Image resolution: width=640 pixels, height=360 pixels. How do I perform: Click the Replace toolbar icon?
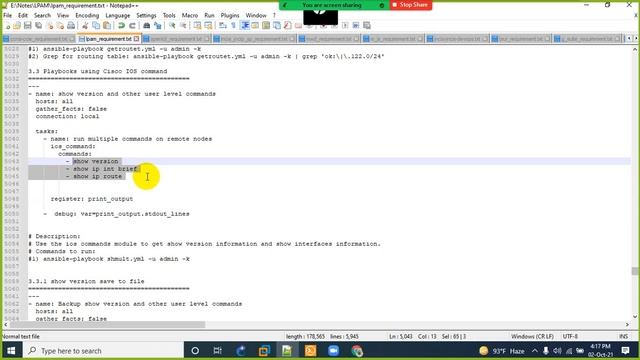point(158,26)
